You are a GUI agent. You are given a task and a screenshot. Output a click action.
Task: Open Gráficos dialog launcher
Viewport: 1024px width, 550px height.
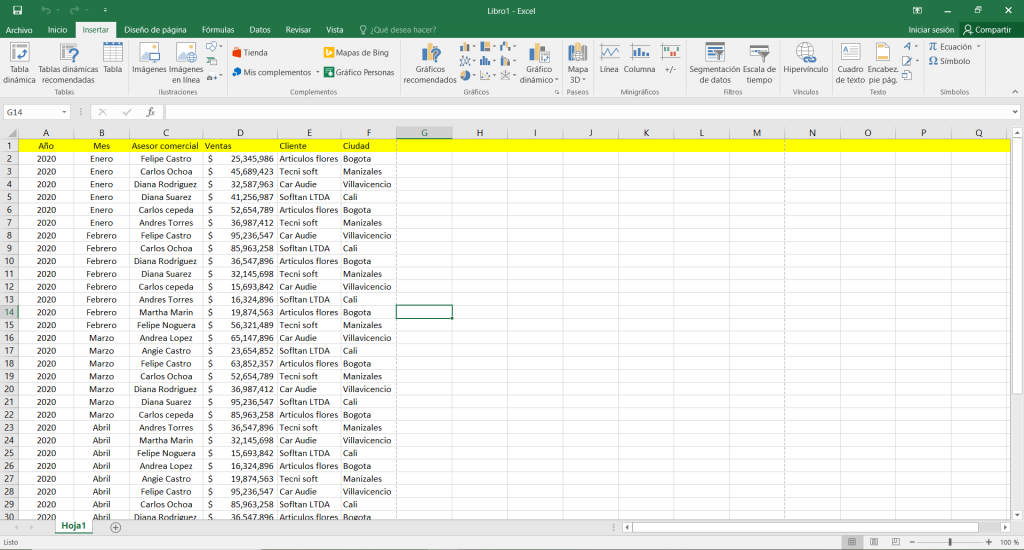tap(557, 92)
